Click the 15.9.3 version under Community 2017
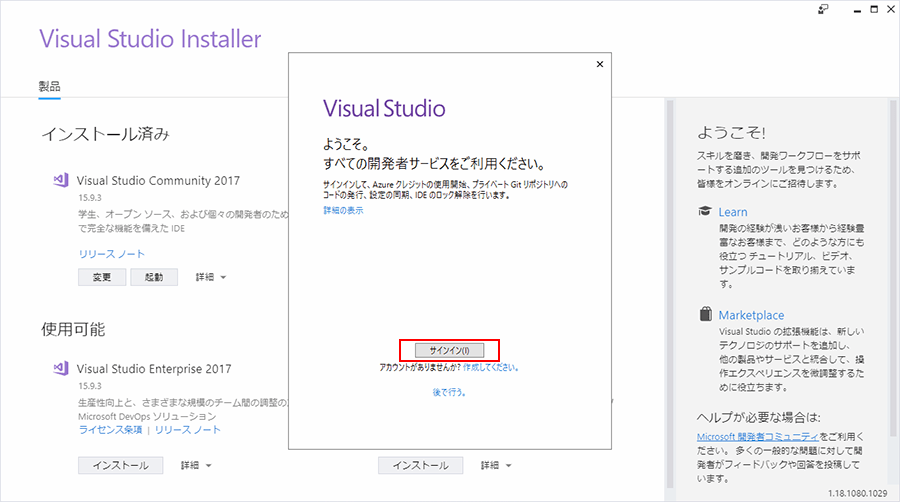 pos(90,197)
